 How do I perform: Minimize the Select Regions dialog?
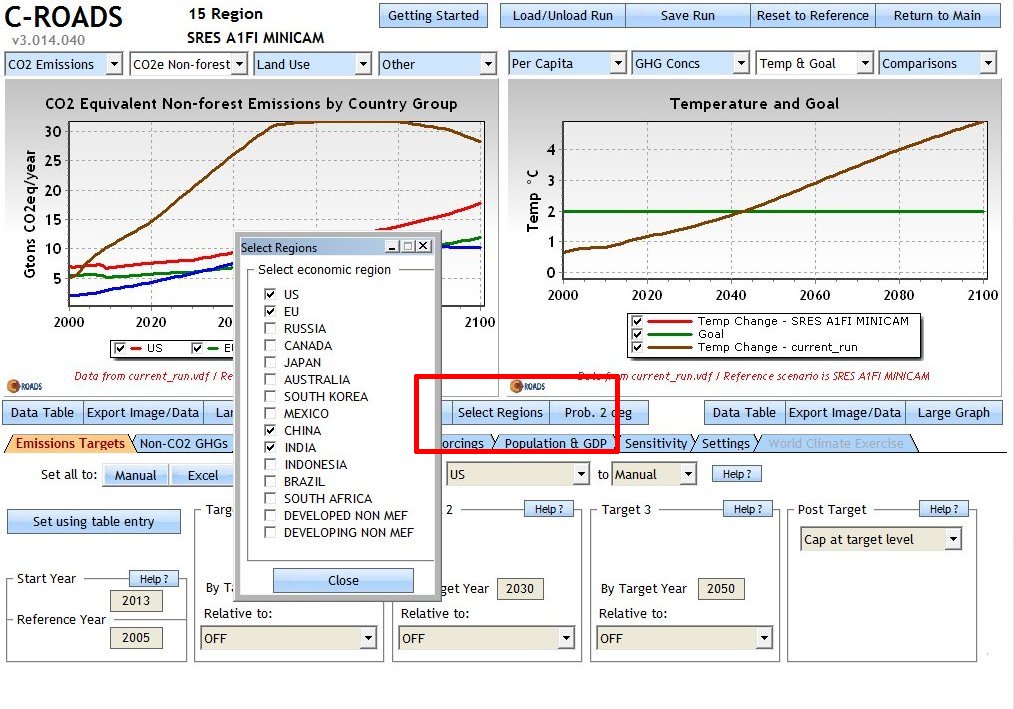[x=392, y=246]
